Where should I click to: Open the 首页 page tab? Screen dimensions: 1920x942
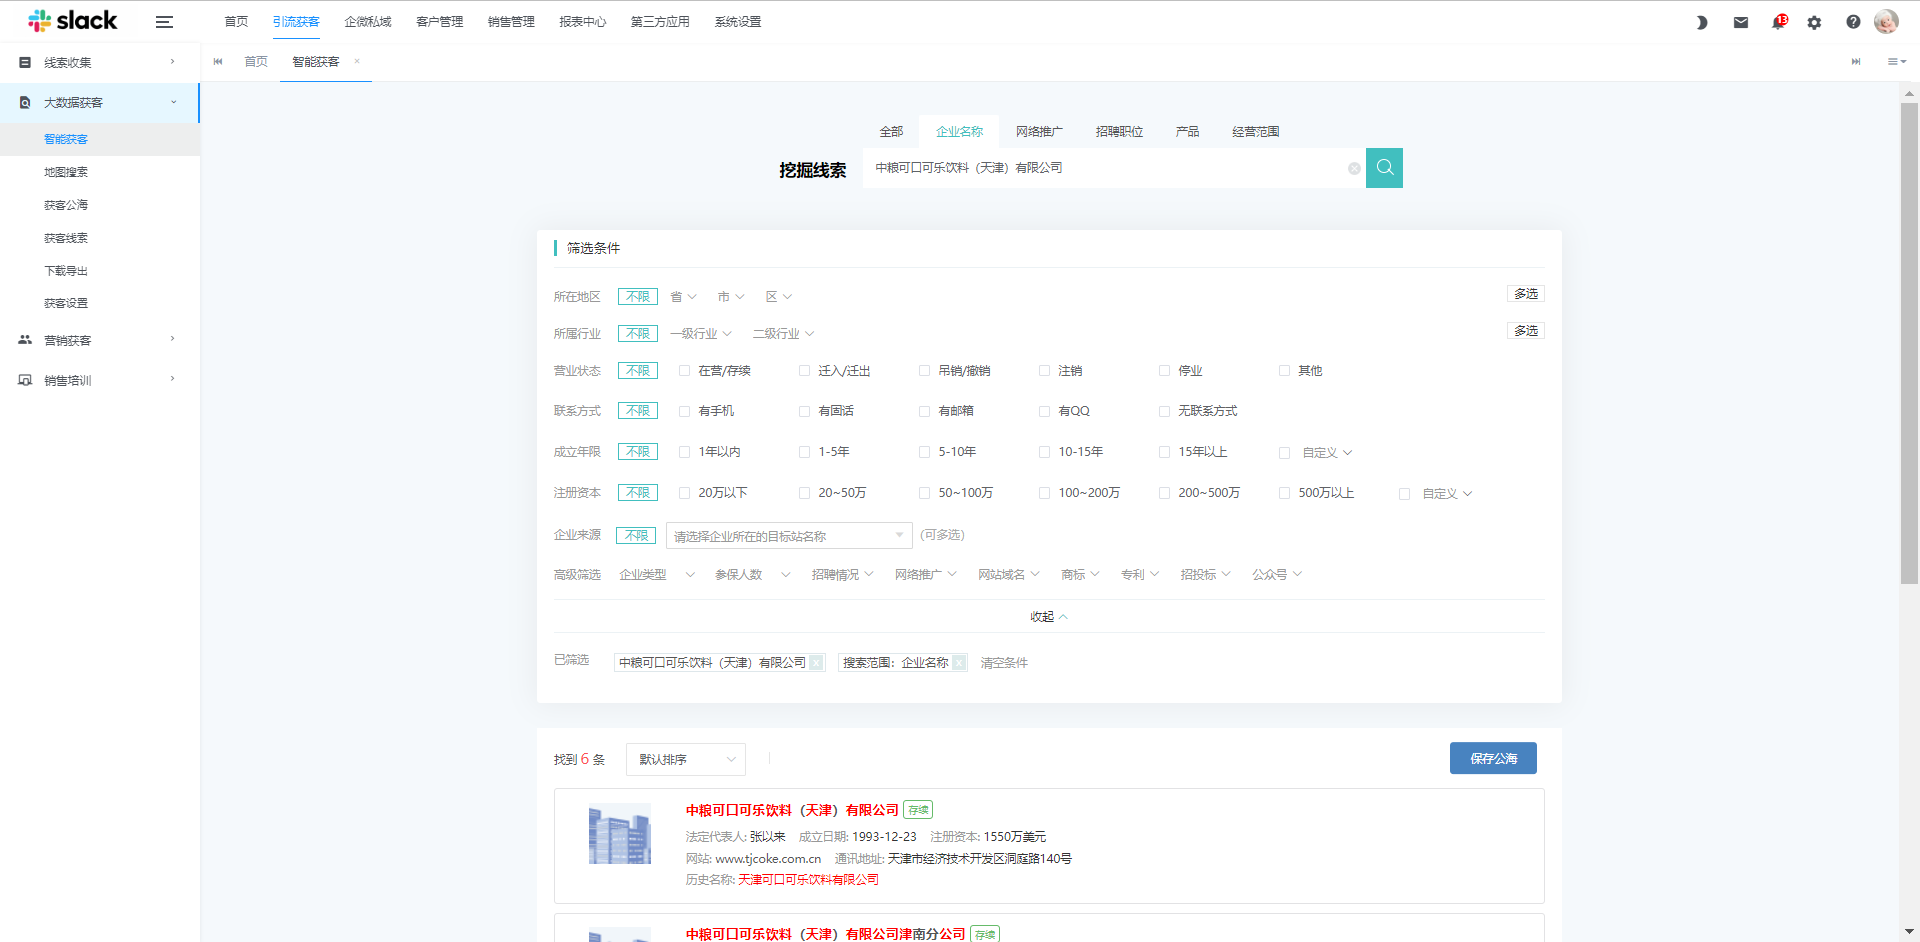pyautogui.click(x=256, y=62)
